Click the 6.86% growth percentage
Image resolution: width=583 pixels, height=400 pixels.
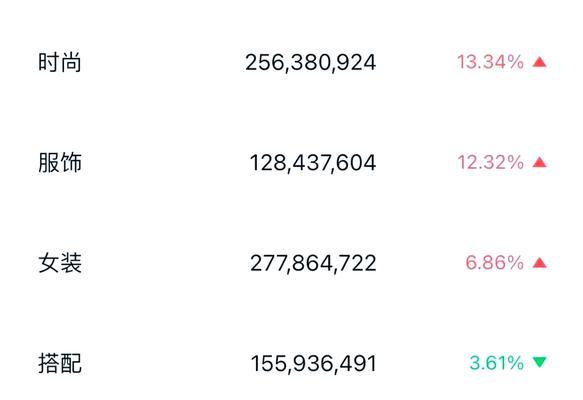click(x=495, y=263)
